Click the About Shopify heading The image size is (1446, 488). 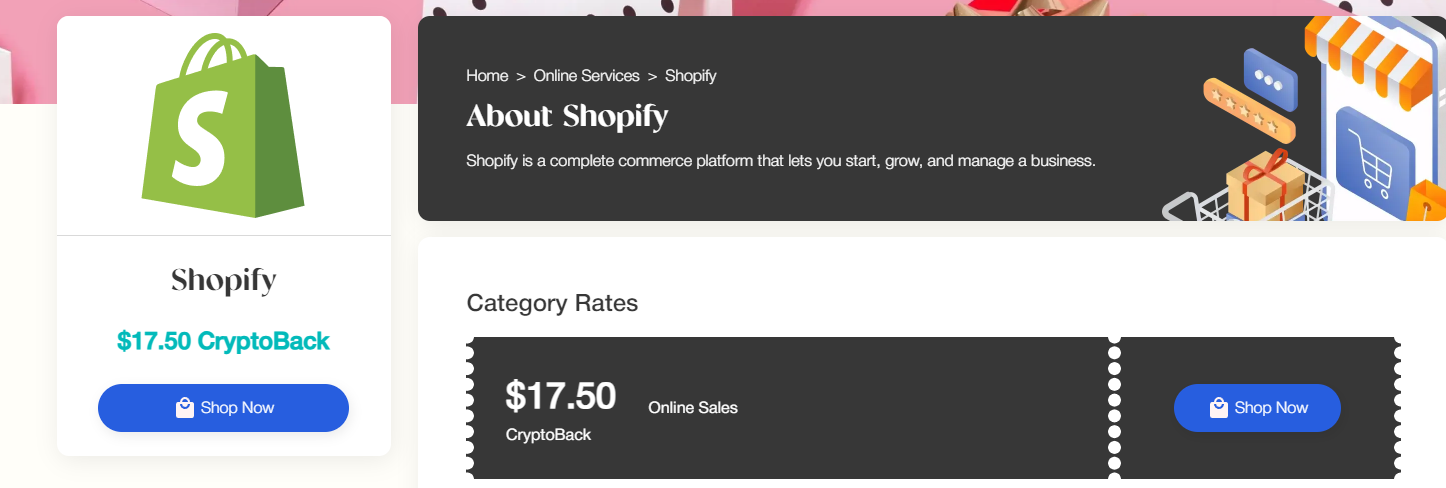pyautogui.click(x=567, y=117)
